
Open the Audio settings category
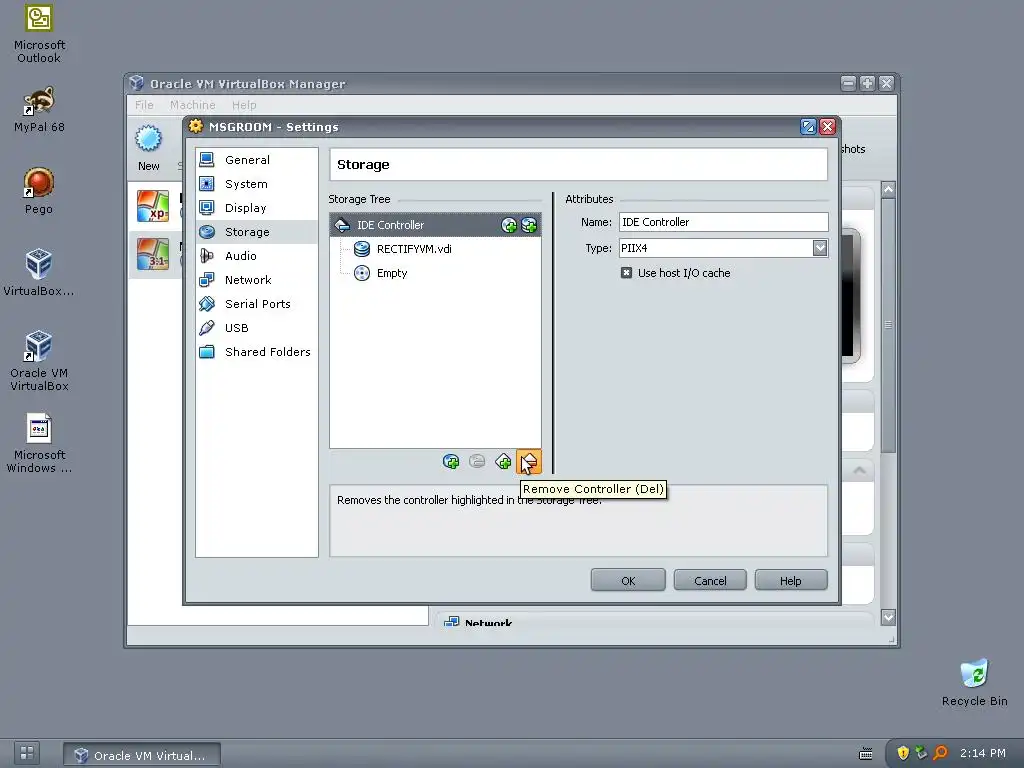(x=257, y=256)
